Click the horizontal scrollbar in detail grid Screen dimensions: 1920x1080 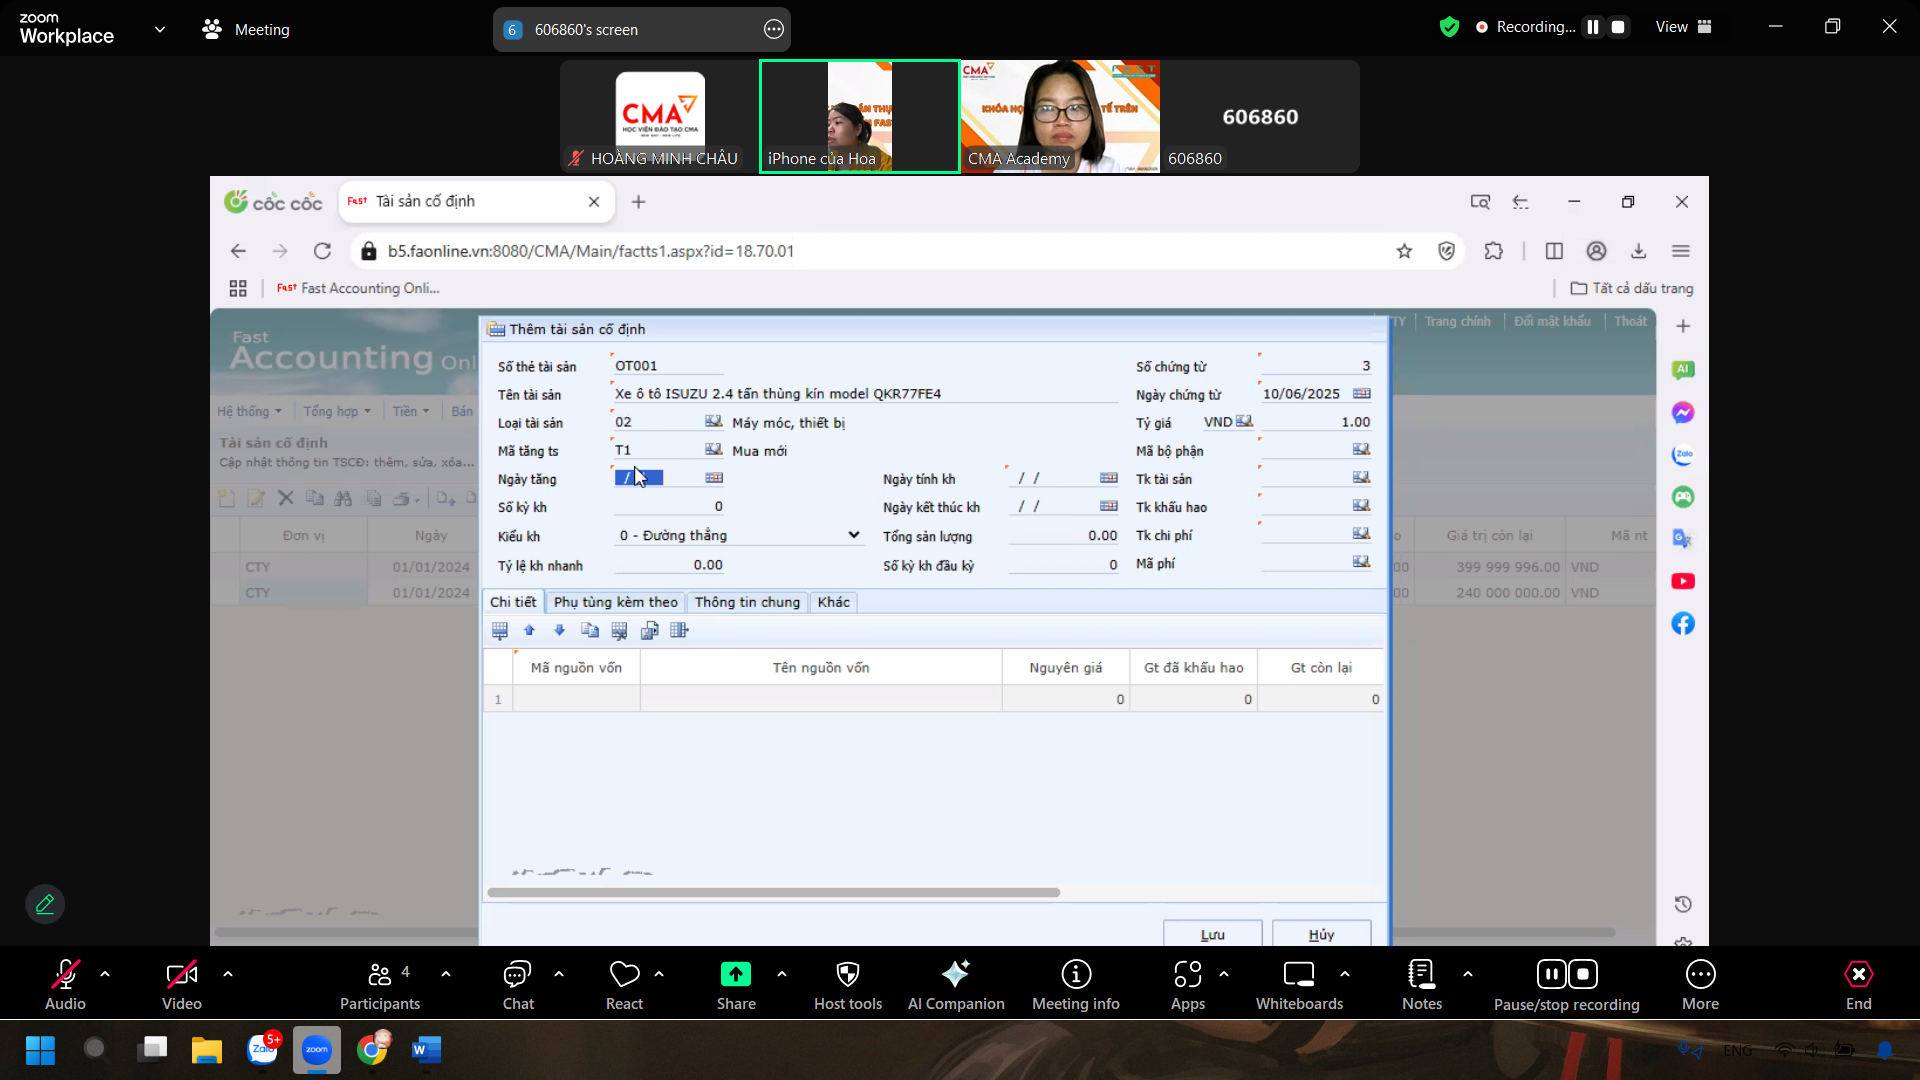(773, 892)
